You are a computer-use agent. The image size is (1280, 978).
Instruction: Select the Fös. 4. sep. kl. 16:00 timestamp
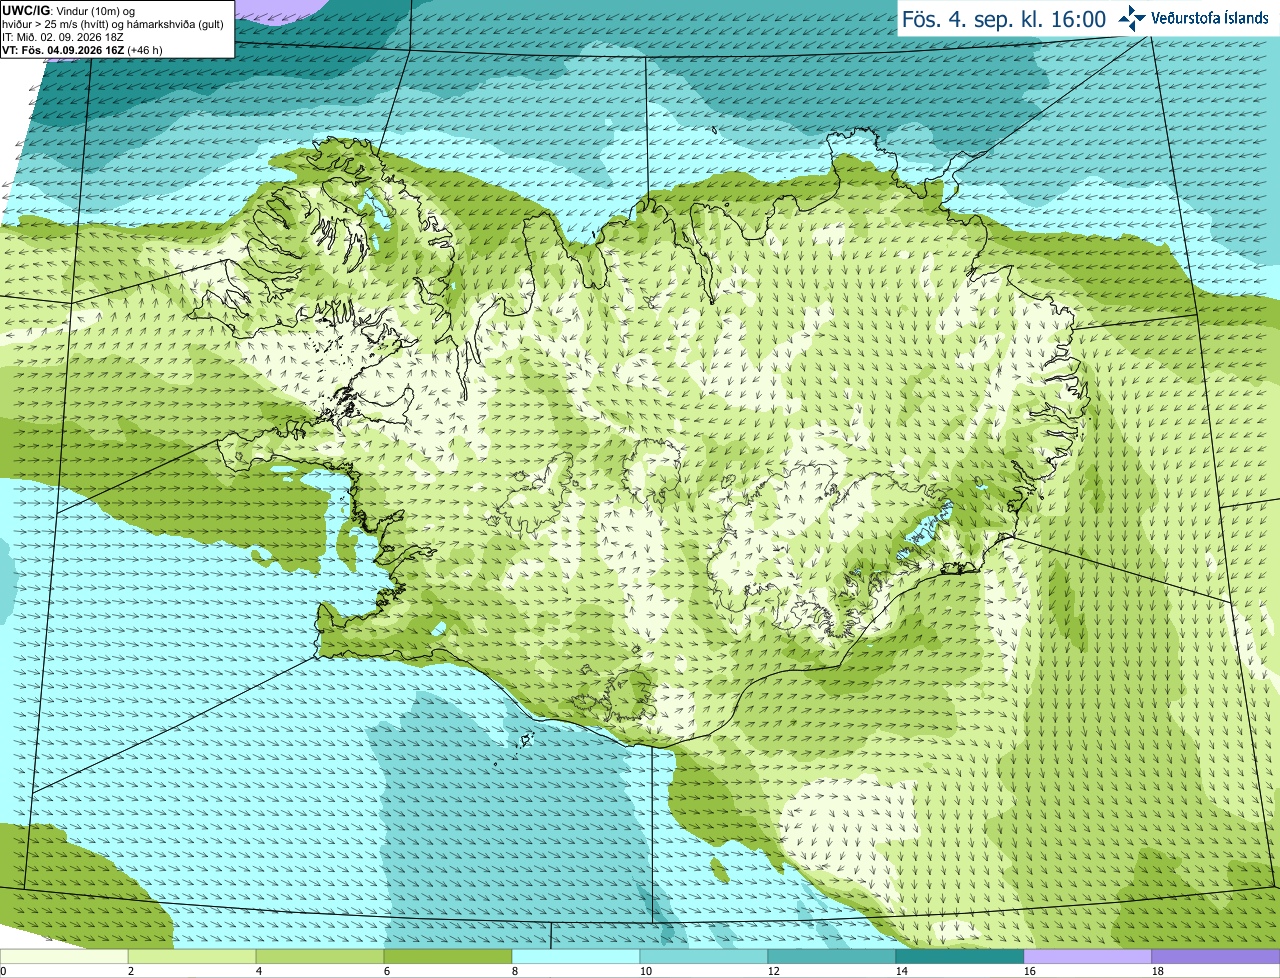tap(1004, 19)
